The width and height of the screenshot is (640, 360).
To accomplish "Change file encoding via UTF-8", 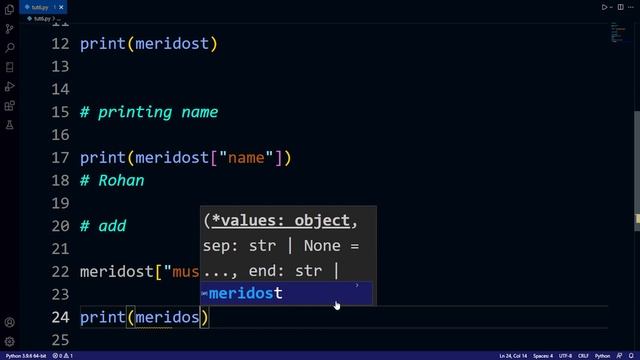I will pyautogui.click(x=565, y=356).
